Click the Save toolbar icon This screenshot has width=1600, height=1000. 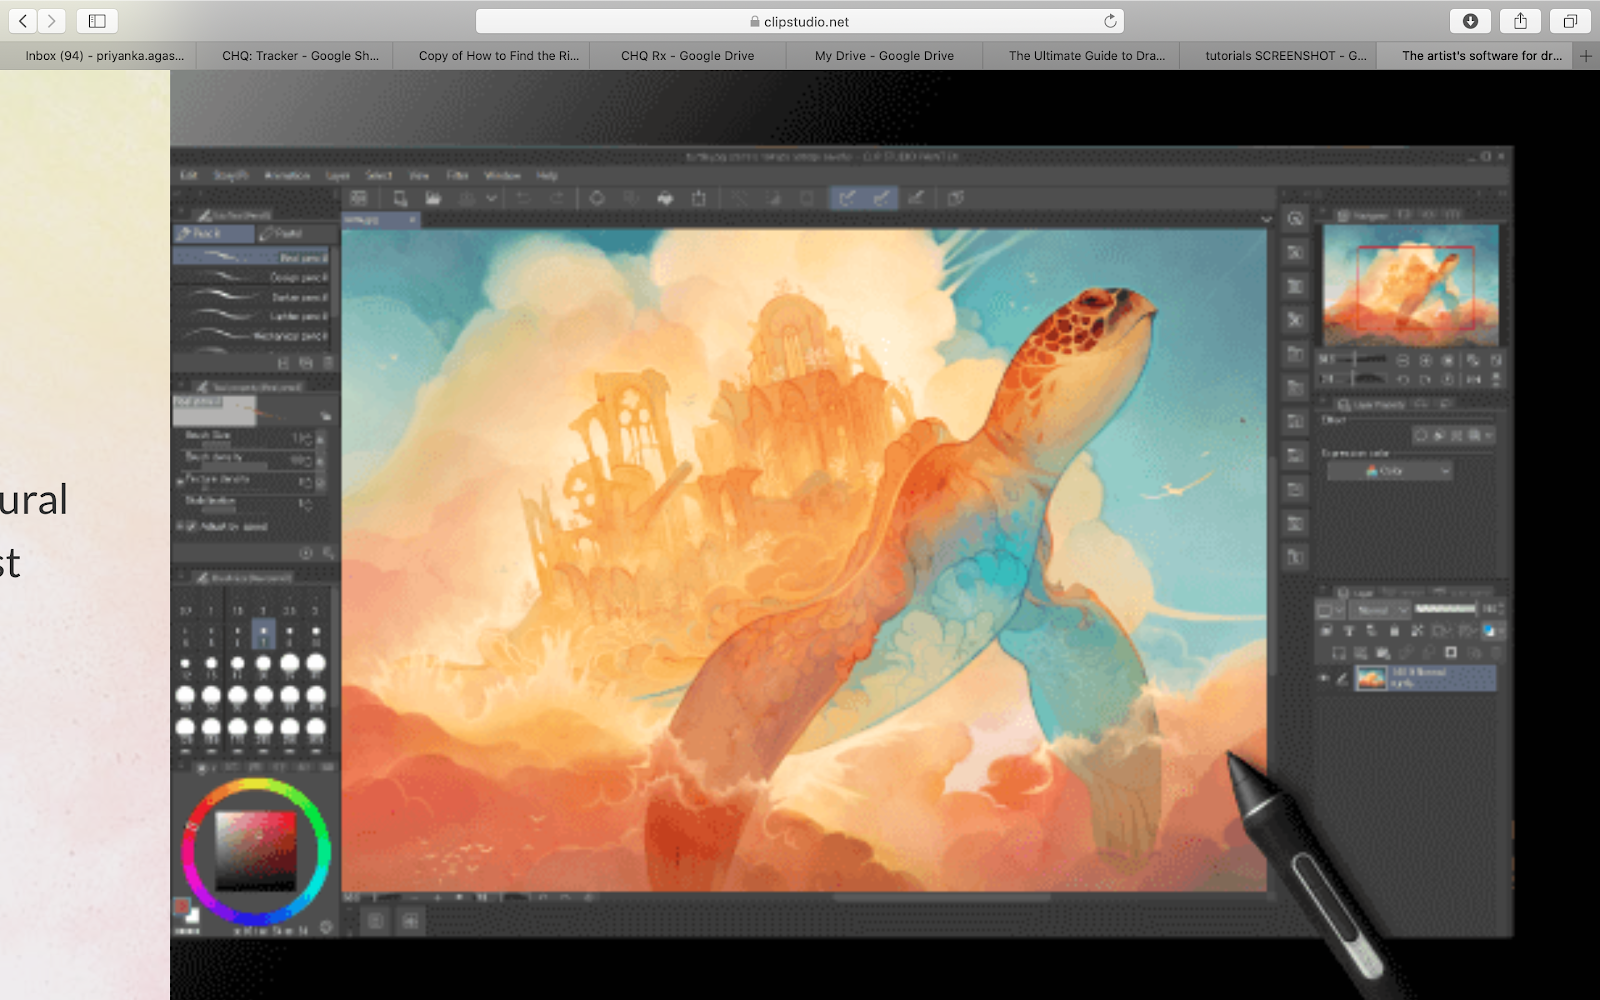pyautogui.click(x=467, y=198)
